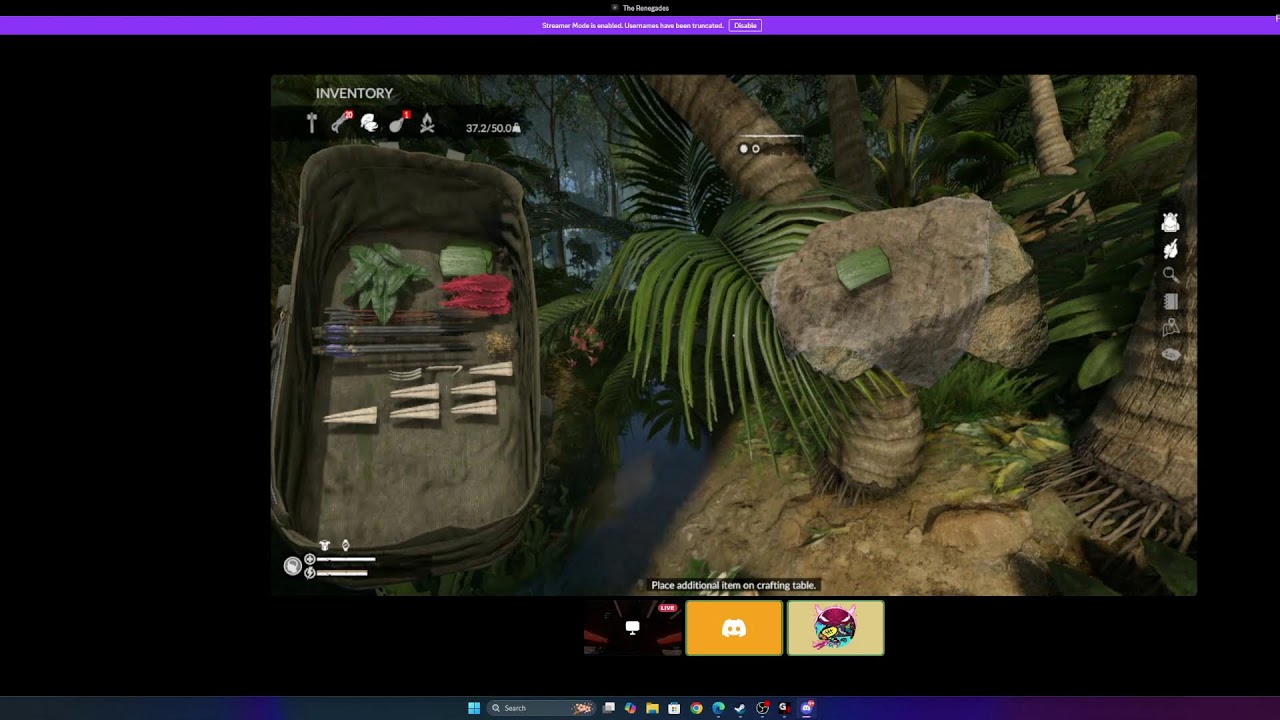Viewport: 1280px width, 720px height.
Task: Select the food category with 1 badge
Action: click(x=398, y=123)
